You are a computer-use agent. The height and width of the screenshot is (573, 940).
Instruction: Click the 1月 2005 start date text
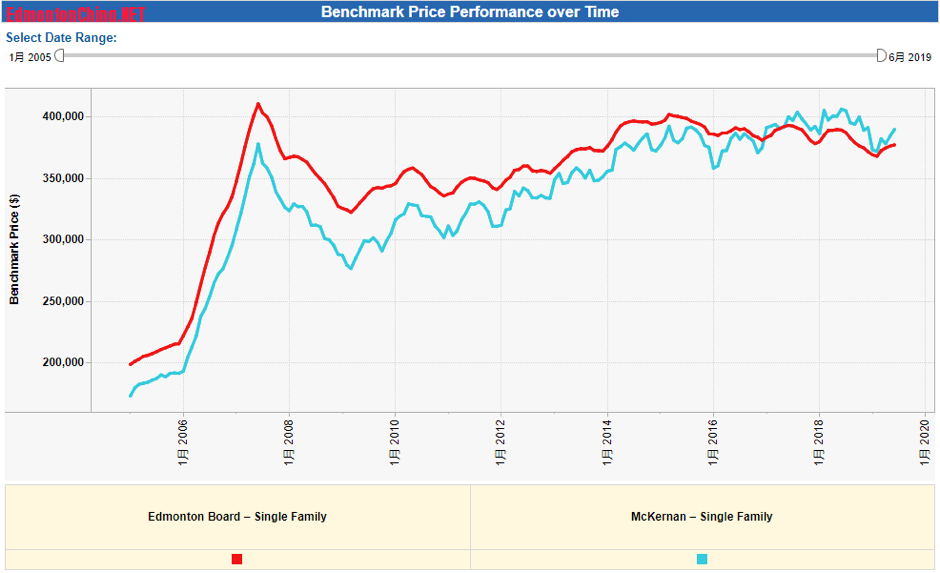(30, 58)
